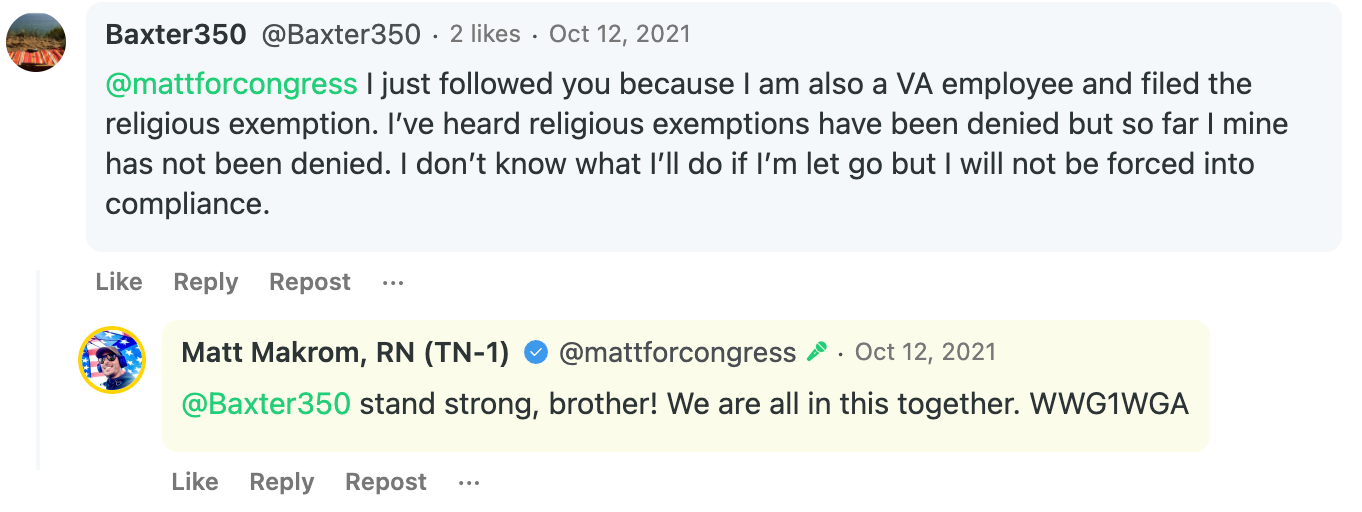View the 2 likes on Baxter350's post

click(485, 34)
